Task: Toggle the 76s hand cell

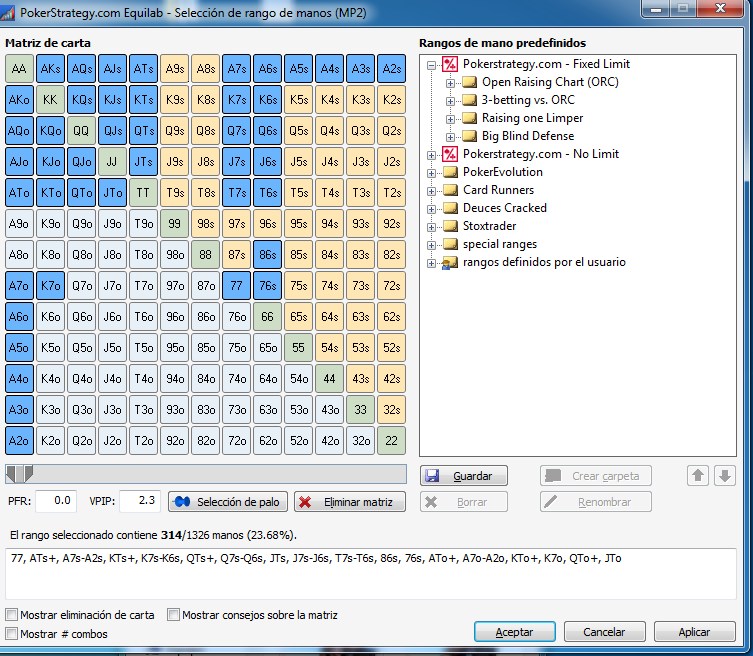Action: point(267,286)
